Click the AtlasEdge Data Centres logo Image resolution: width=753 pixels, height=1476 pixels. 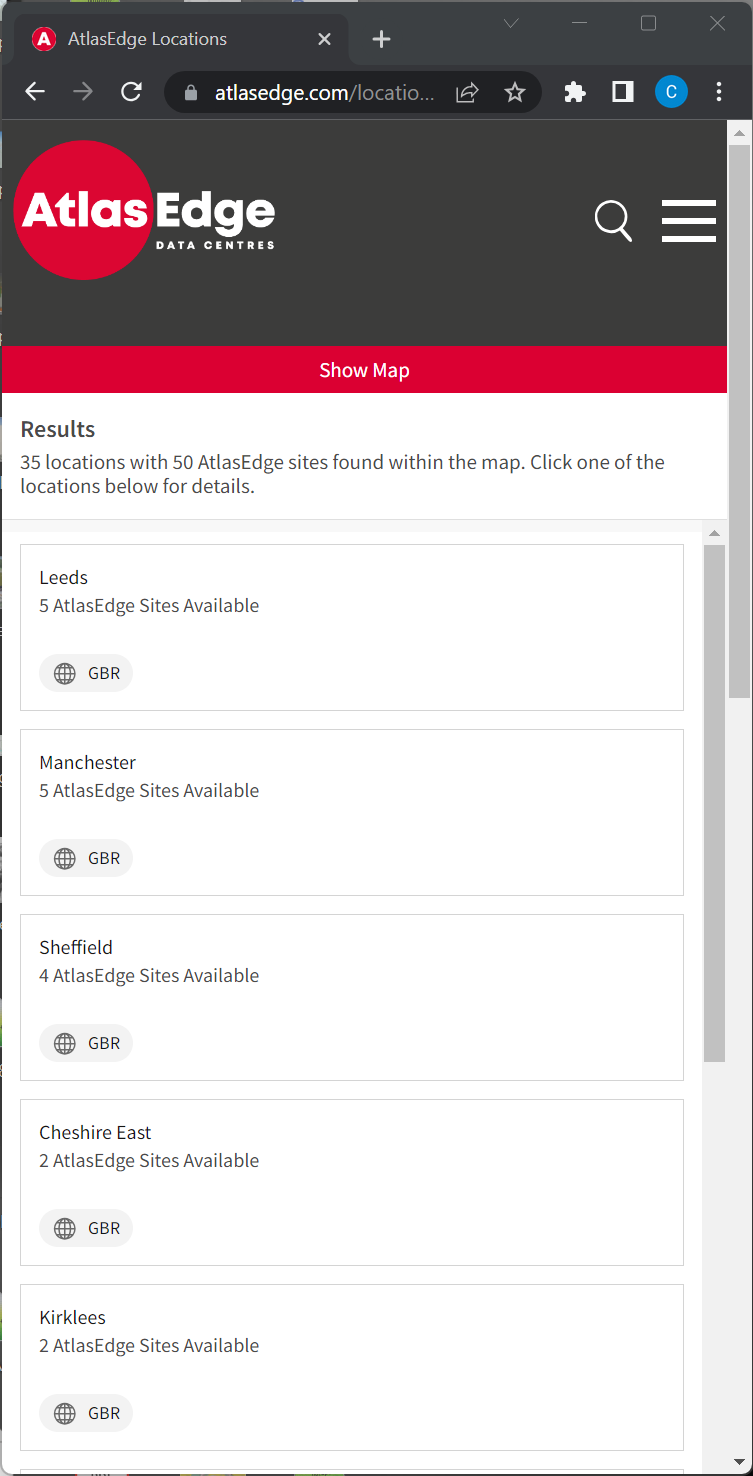pos(145,211)
